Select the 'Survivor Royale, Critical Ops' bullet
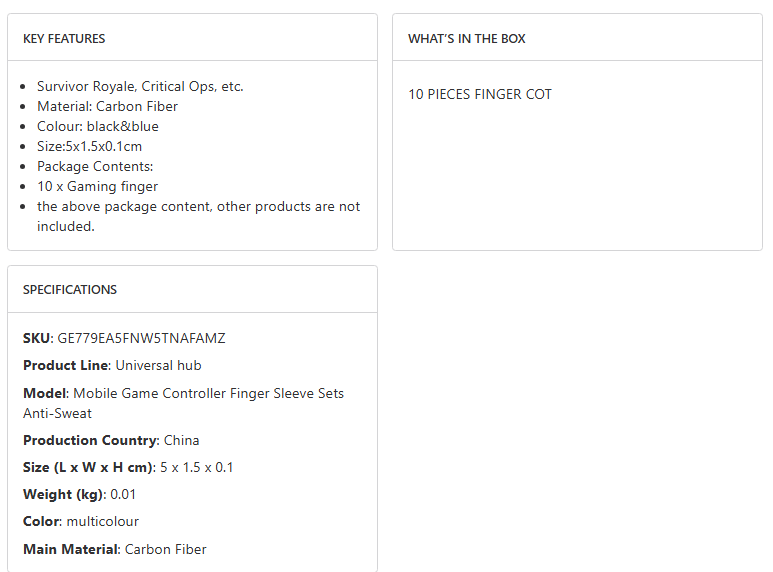 pos(140,87)
